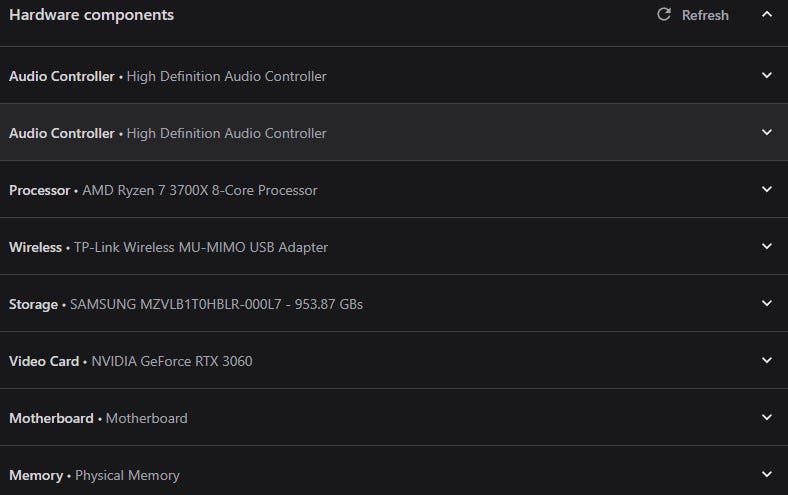Expand the highlighted second Audio Controller chevron
788x495 pixels.
pos(767,133)
